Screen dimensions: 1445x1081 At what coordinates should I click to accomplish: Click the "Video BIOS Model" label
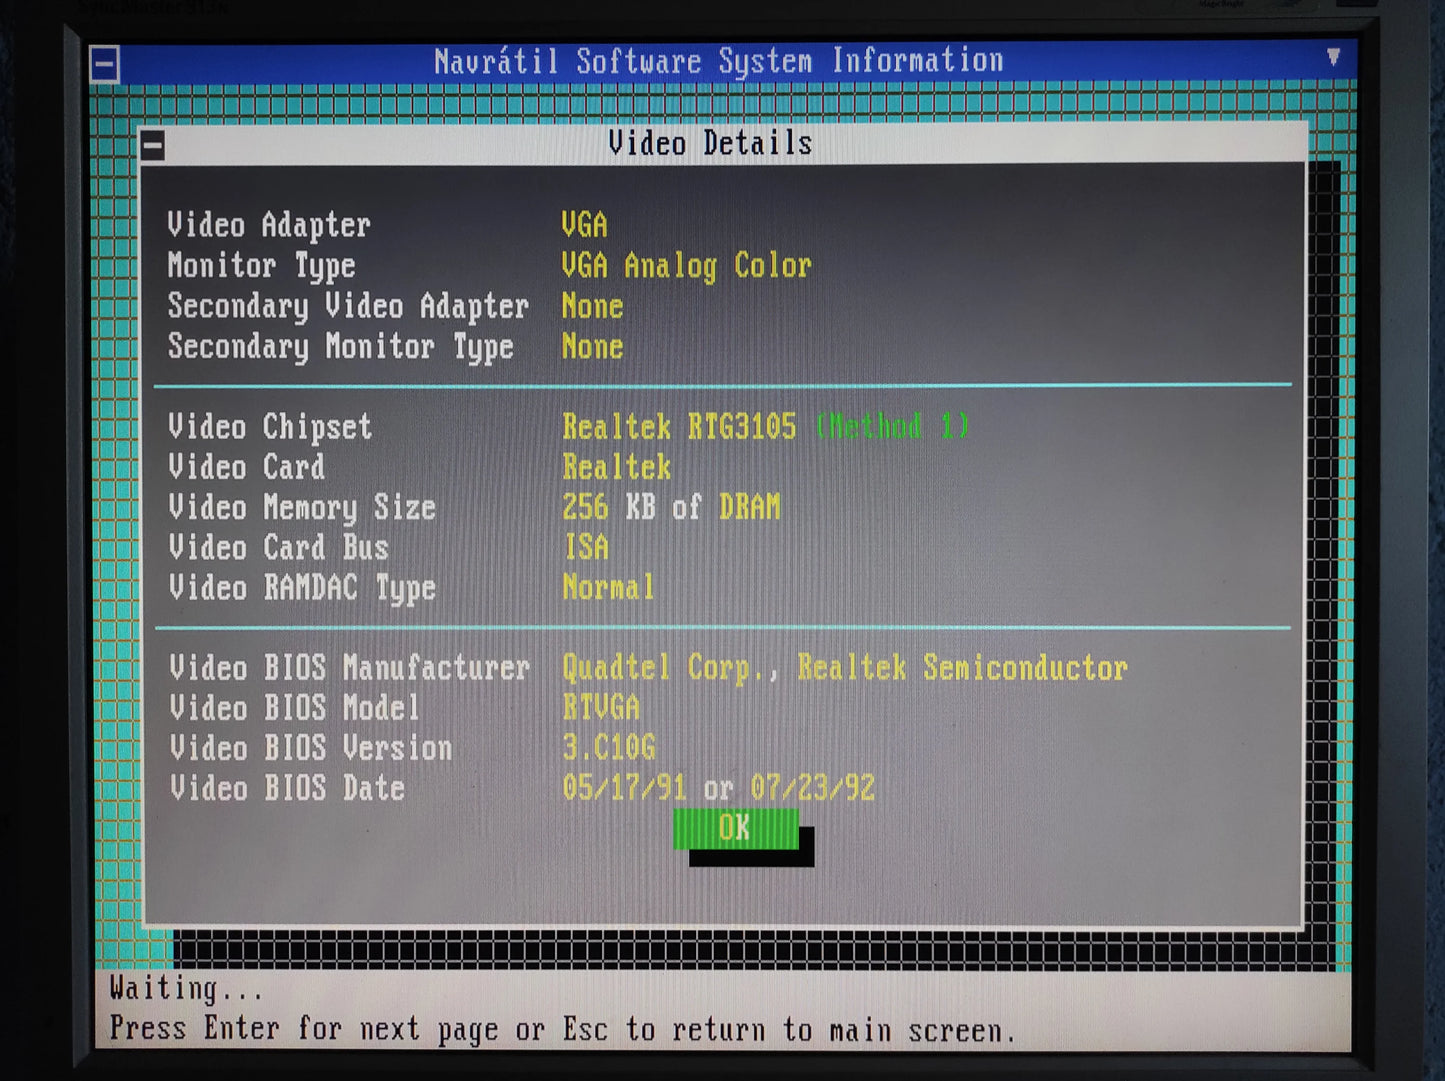pyautogui.click(x=294, y=708)
